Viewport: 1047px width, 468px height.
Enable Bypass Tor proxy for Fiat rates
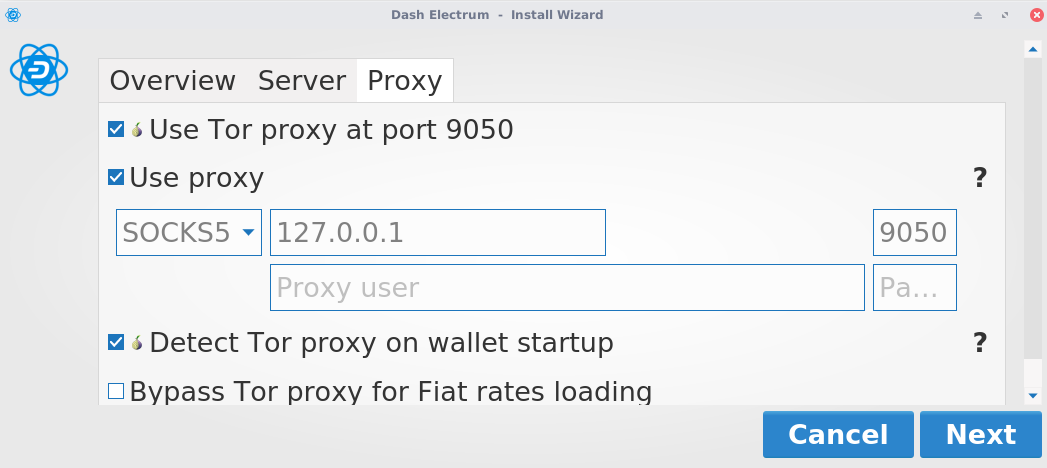(116, 391)
